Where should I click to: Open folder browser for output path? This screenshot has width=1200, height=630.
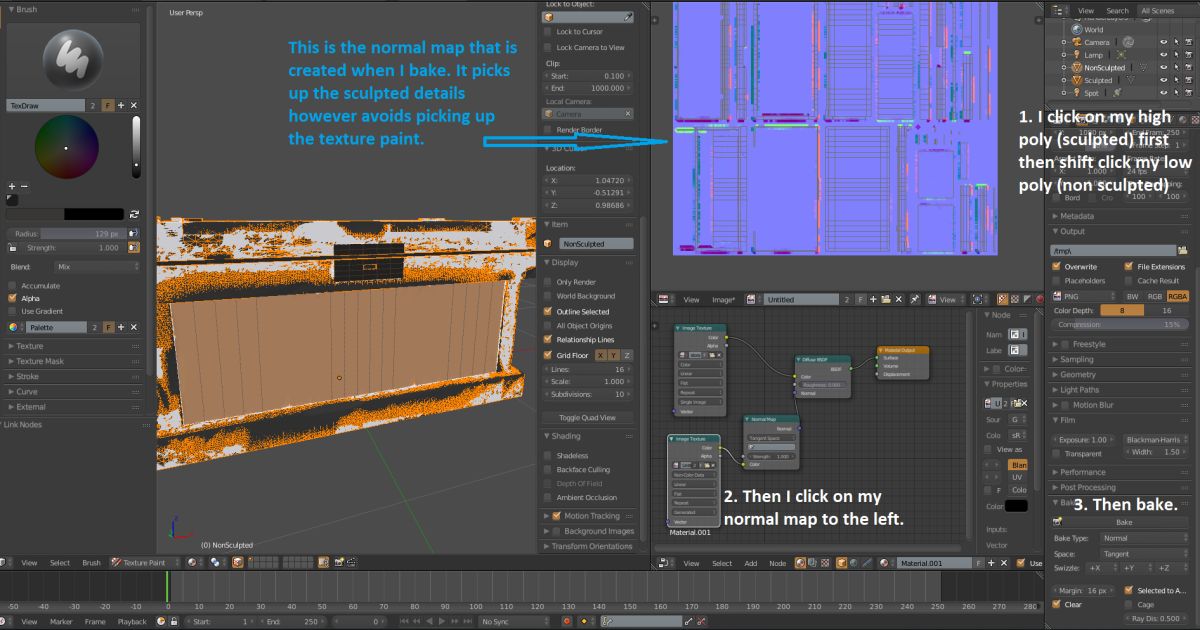1183,250
